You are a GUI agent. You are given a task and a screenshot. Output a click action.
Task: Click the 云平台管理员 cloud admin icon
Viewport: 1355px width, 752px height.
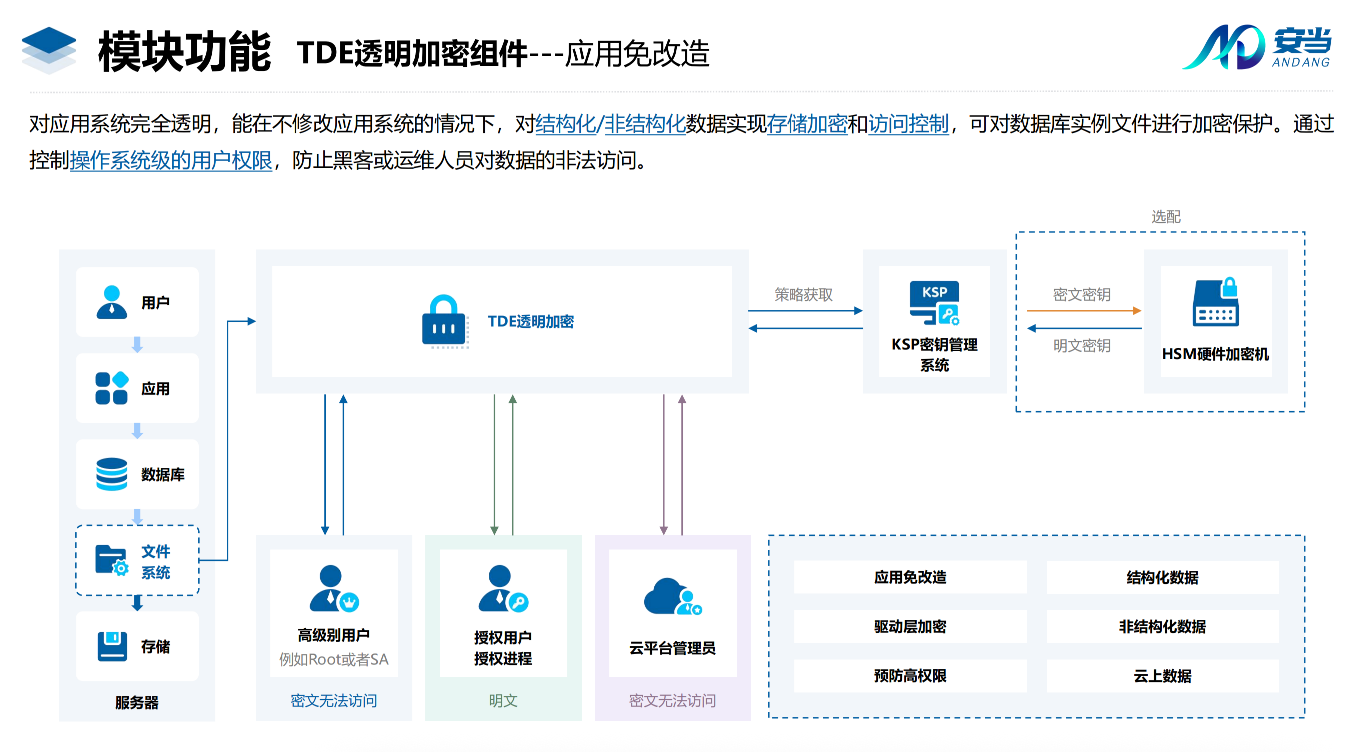point(672,597)
